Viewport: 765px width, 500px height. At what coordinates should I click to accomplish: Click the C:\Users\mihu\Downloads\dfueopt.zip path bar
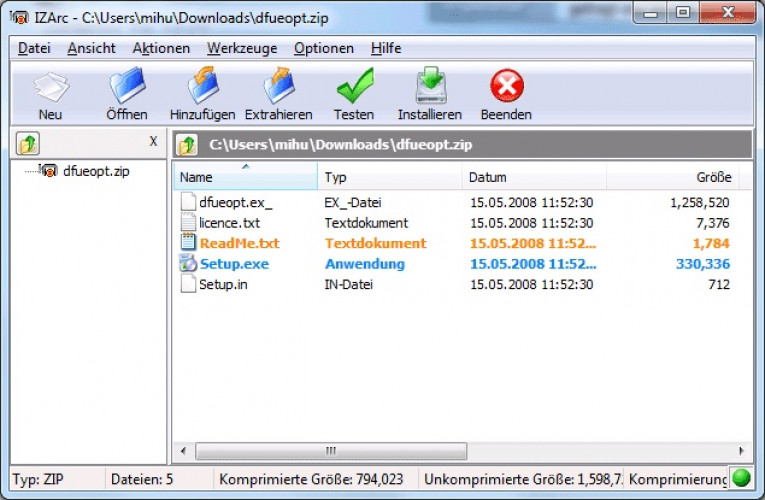tap(341, 145)
